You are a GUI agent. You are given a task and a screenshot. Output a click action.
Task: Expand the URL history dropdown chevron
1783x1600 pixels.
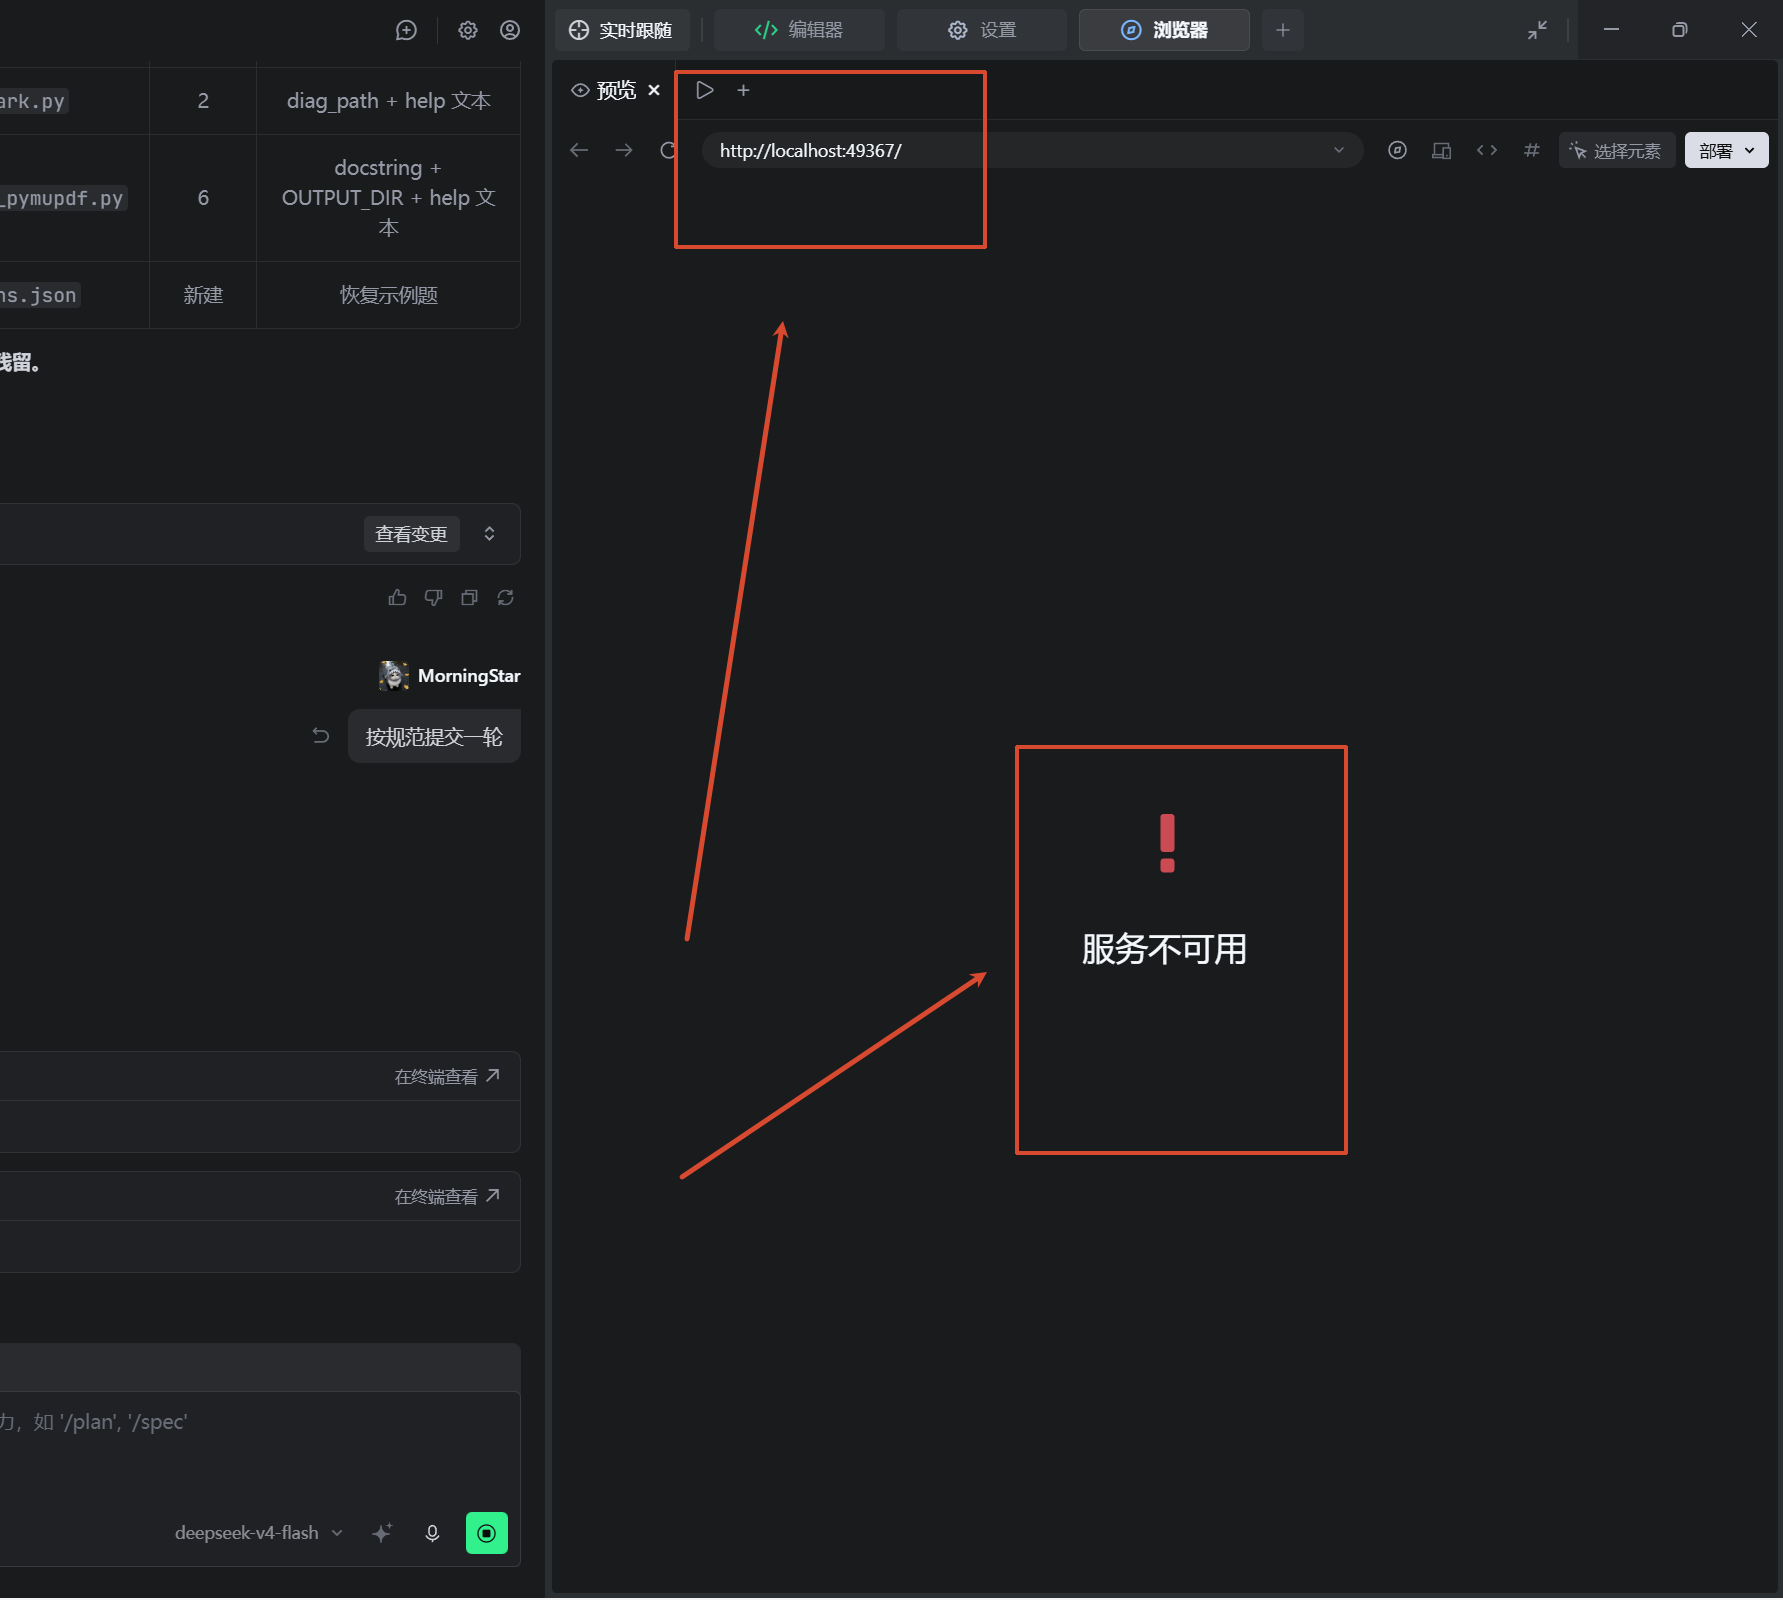1339,150
